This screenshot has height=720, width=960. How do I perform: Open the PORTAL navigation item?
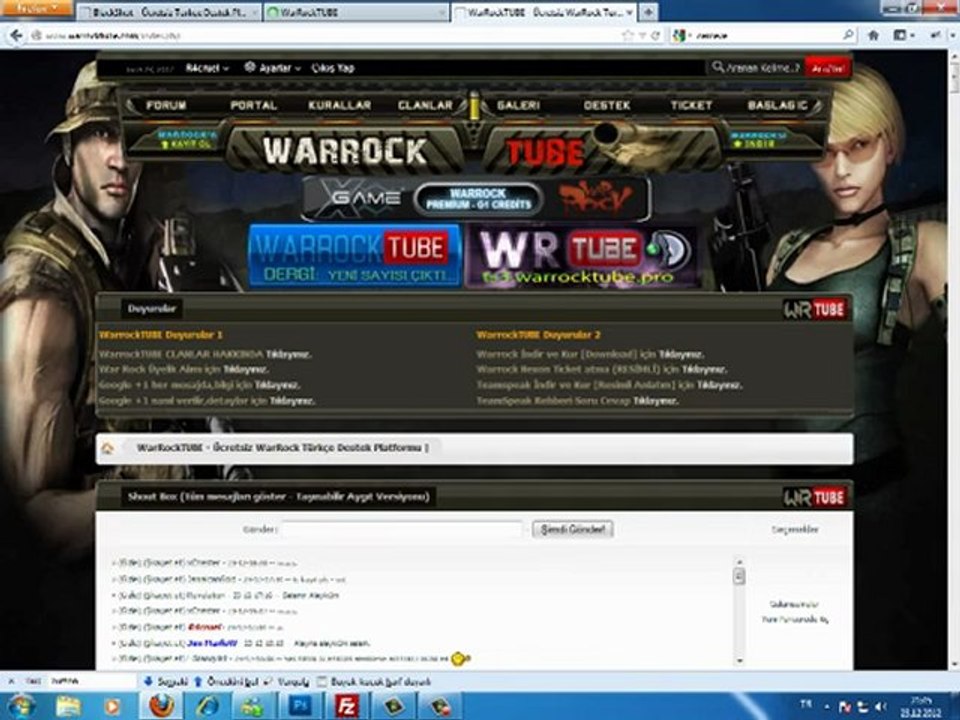pos(253,105)
